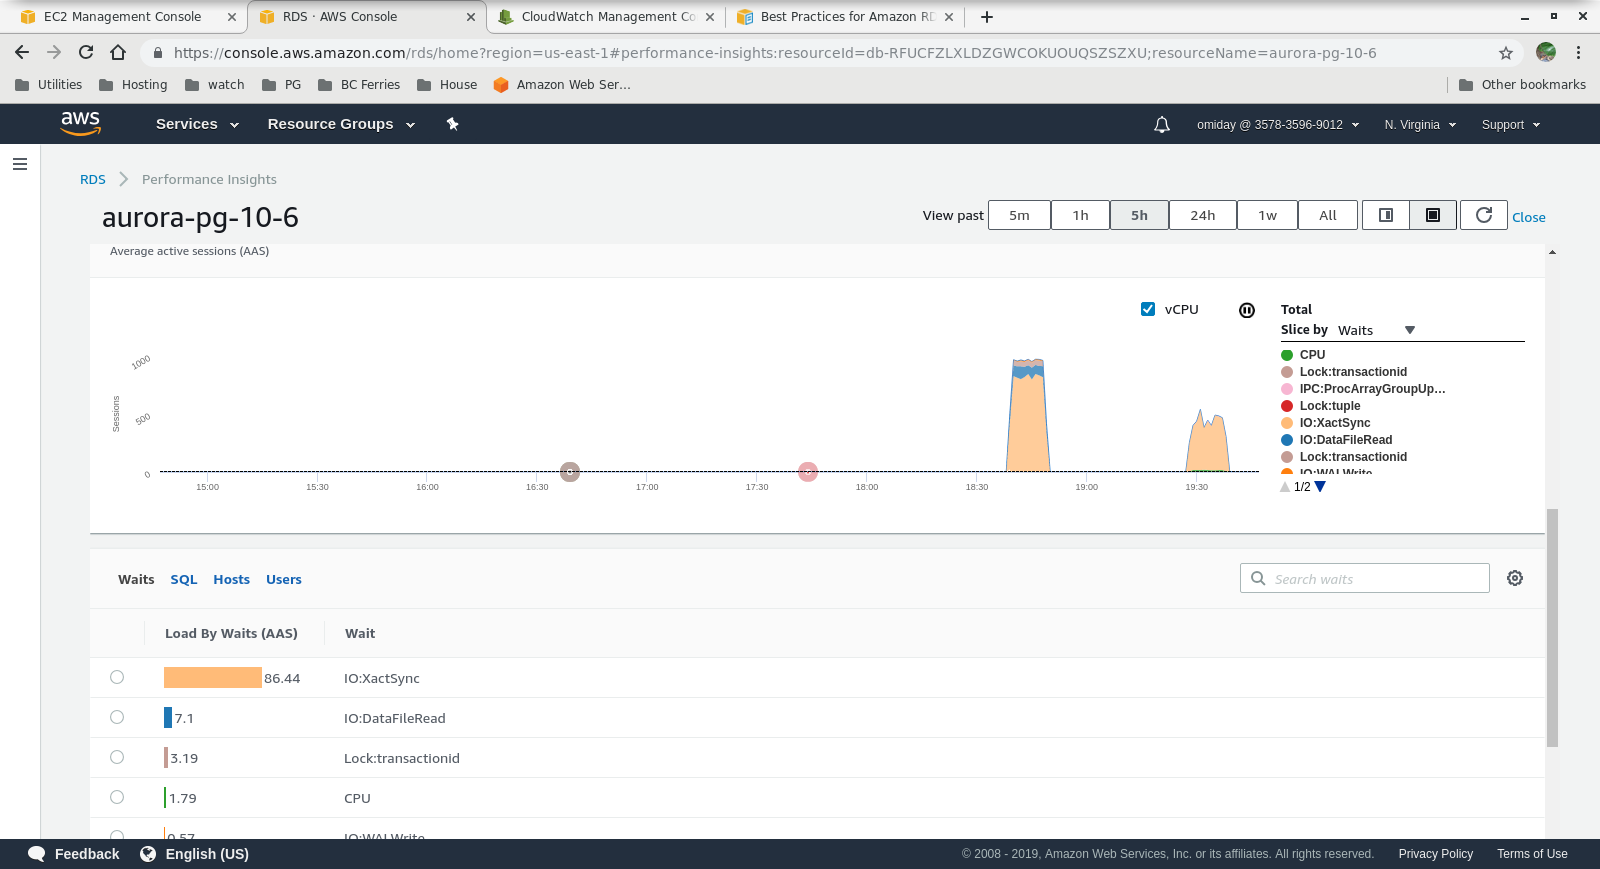Go to browser home page

(x=118, y=52)
